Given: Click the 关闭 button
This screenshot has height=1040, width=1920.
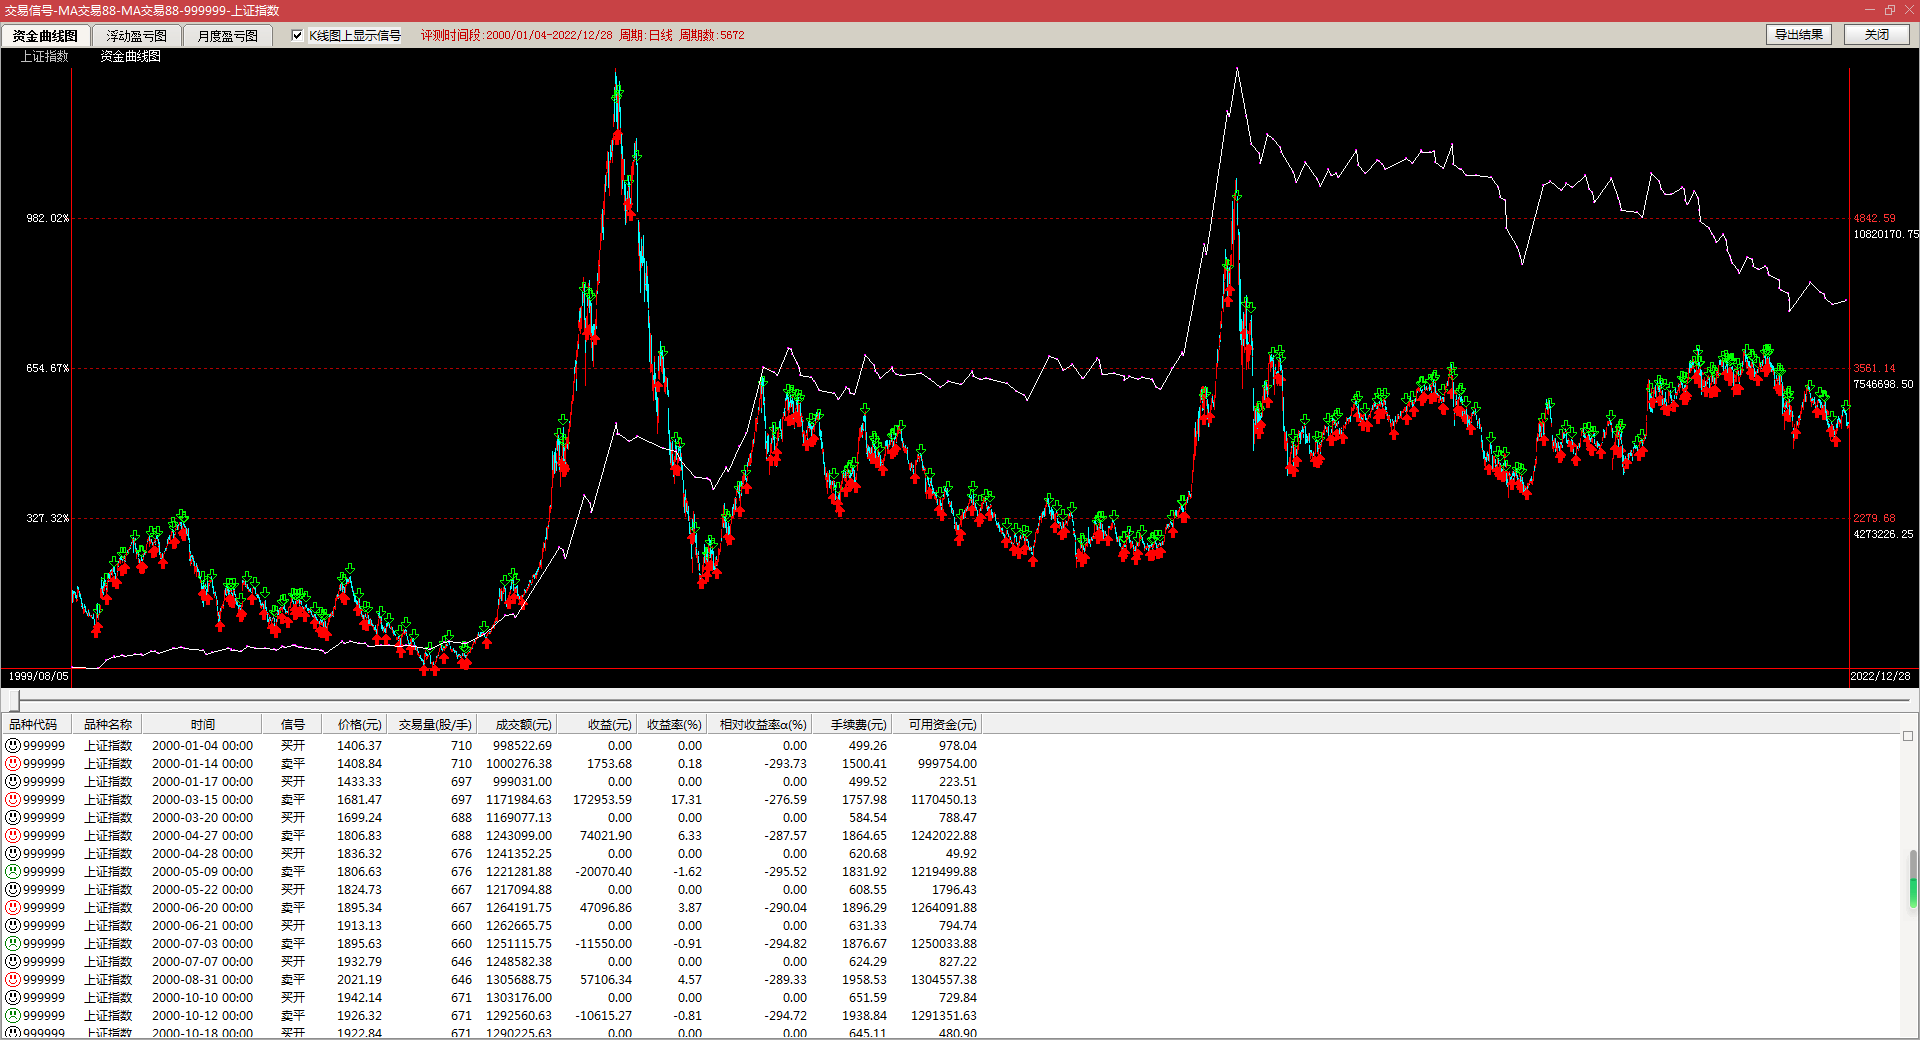Looking at the screenshot, I should click(1877, 35).
